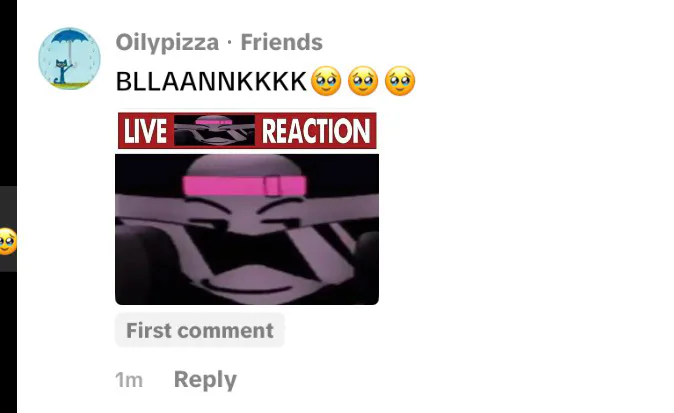The height and width of the screenshot is (413, 674).
Task: Click the small face thumbnail inside the banner
Action: point(214,131)
